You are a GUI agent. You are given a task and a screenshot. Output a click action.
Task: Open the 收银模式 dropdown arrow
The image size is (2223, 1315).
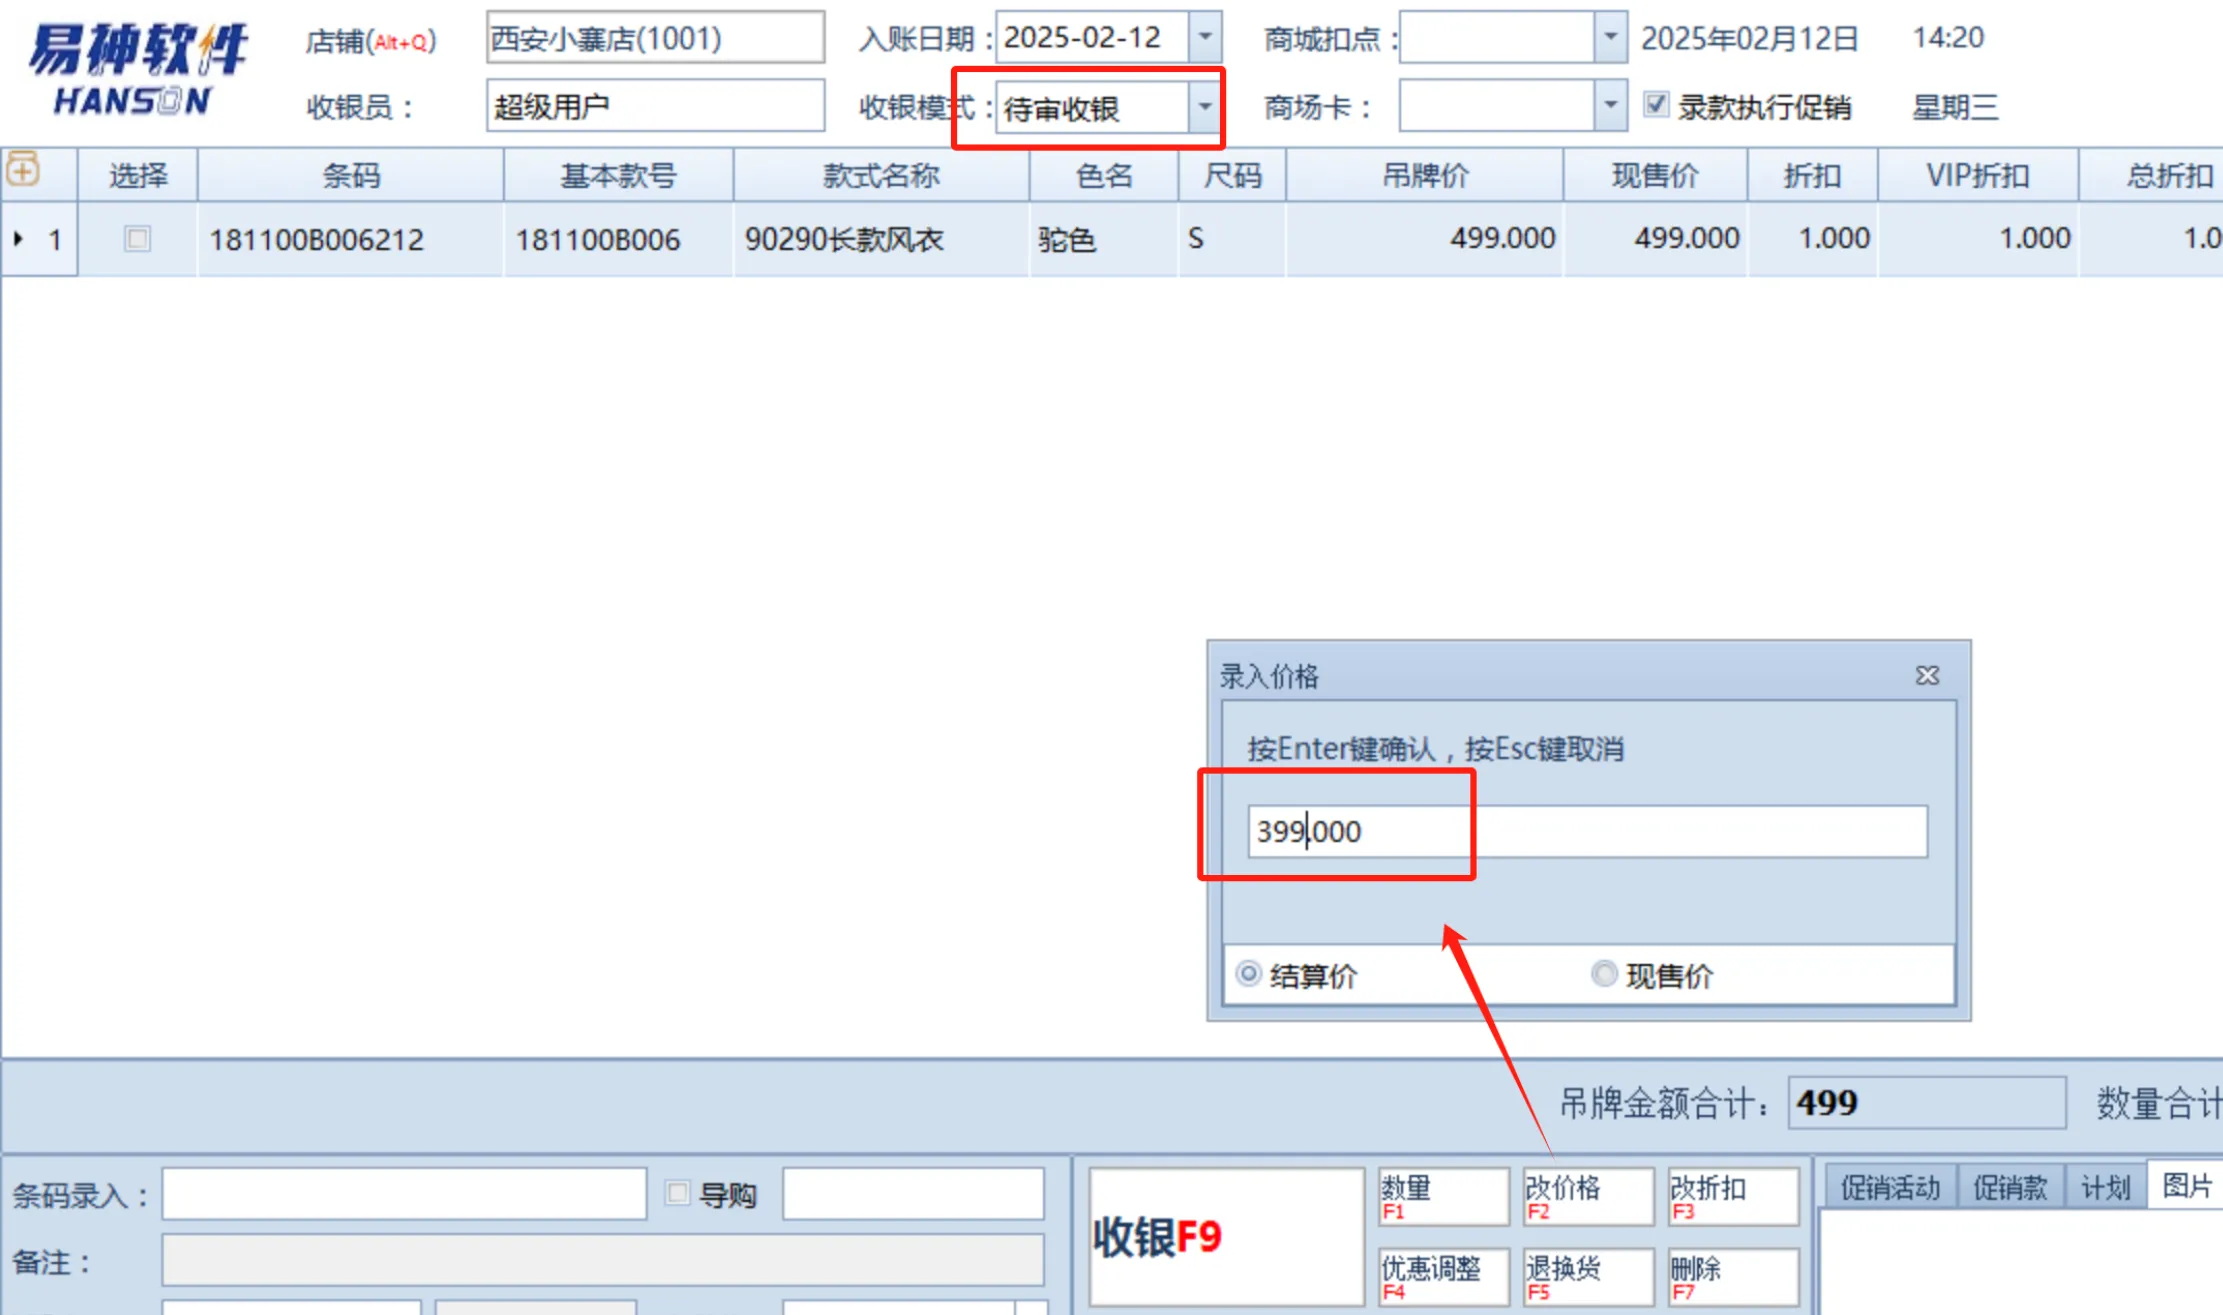tap(1205, 106)
